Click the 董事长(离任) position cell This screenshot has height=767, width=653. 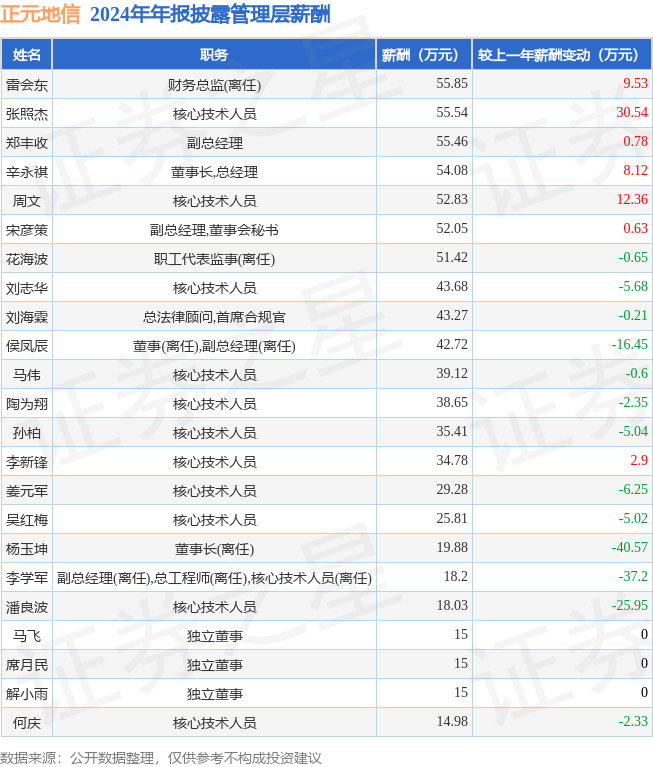(214, 549)
